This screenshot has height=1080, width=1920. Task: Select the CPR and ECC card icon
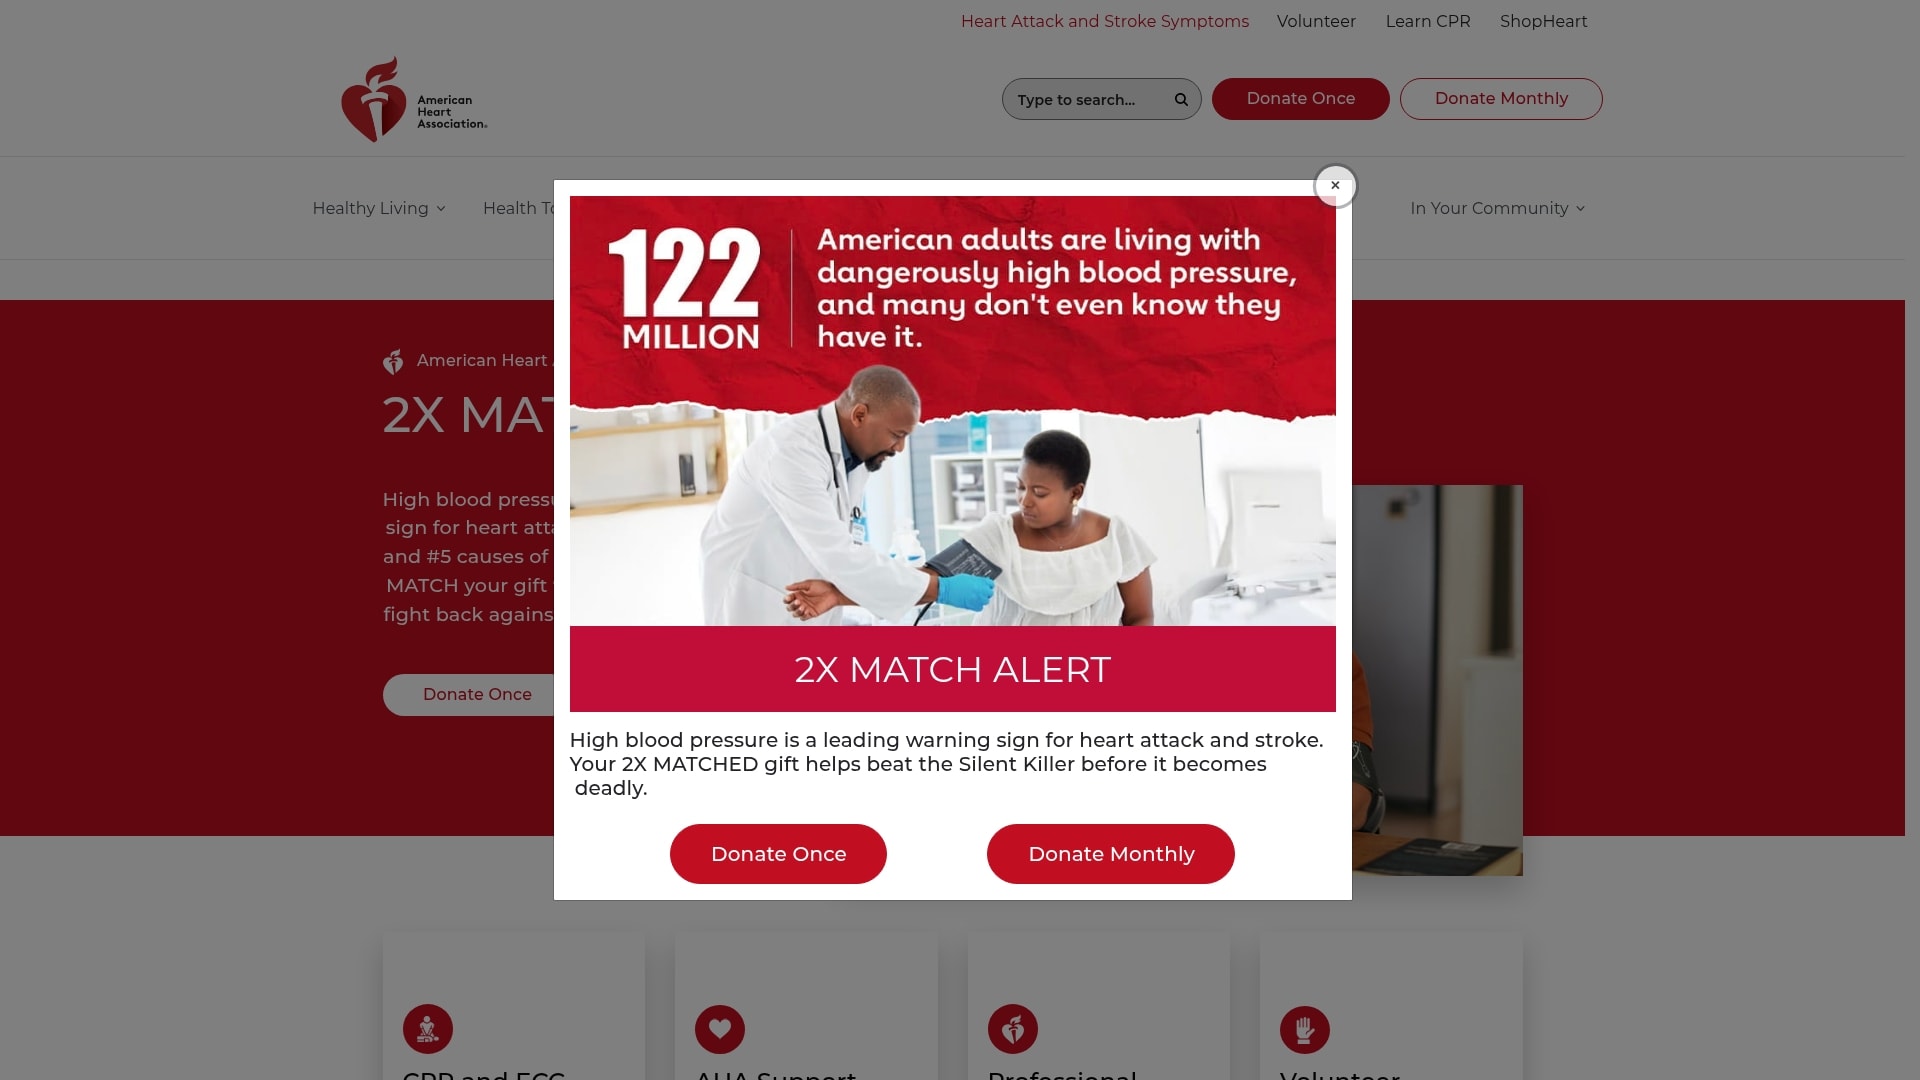coord(428,1029)
